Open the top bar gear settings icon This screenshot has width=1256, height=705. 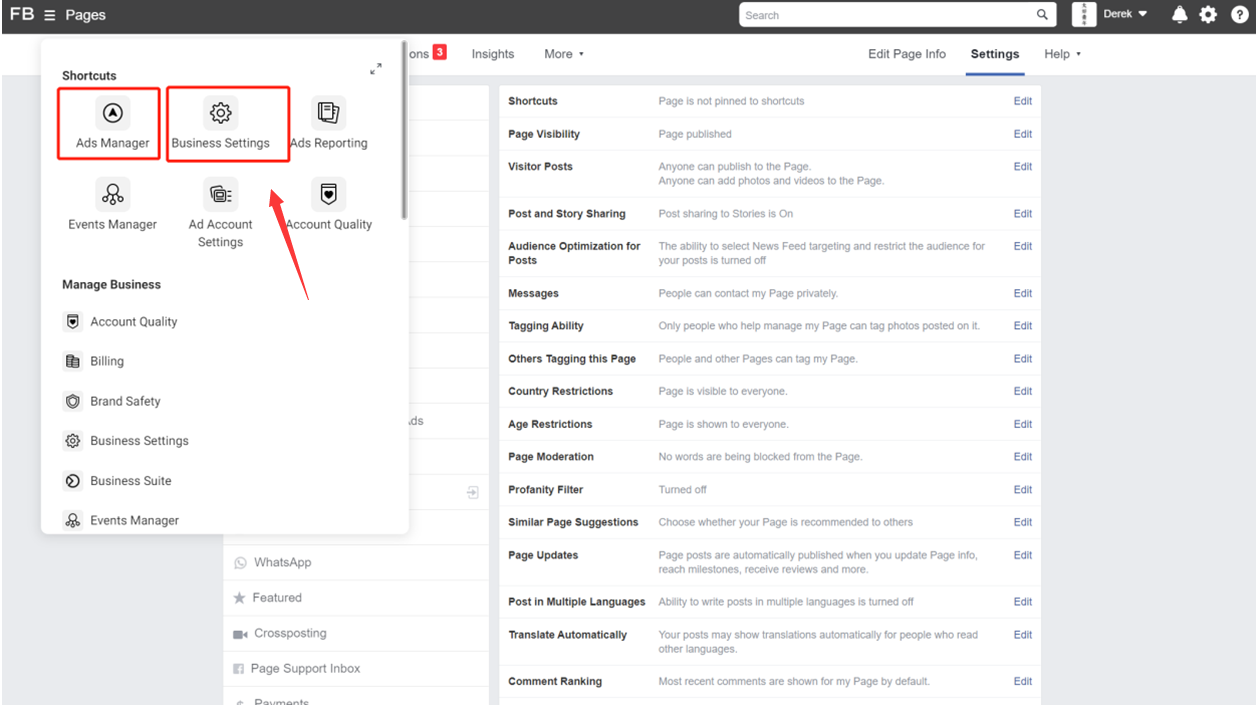point(1208,14)
